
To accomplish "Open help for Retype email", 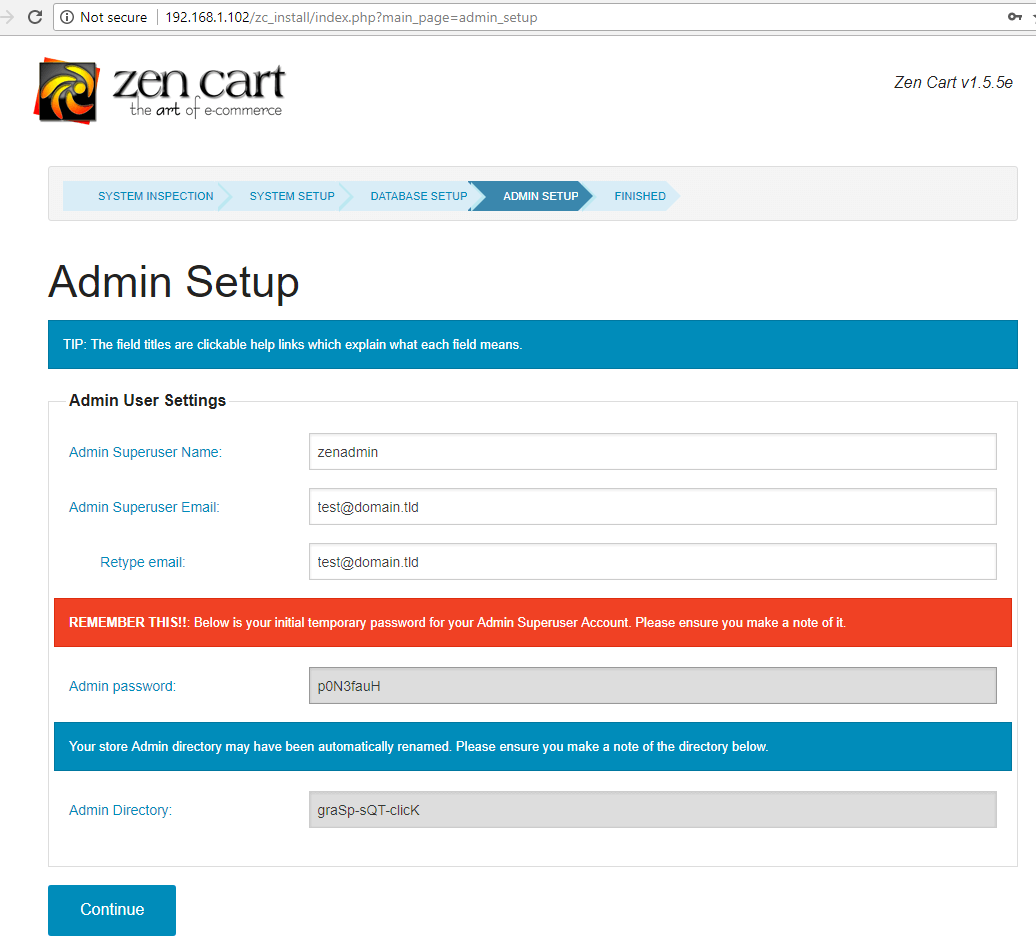I will click(143, 562).
